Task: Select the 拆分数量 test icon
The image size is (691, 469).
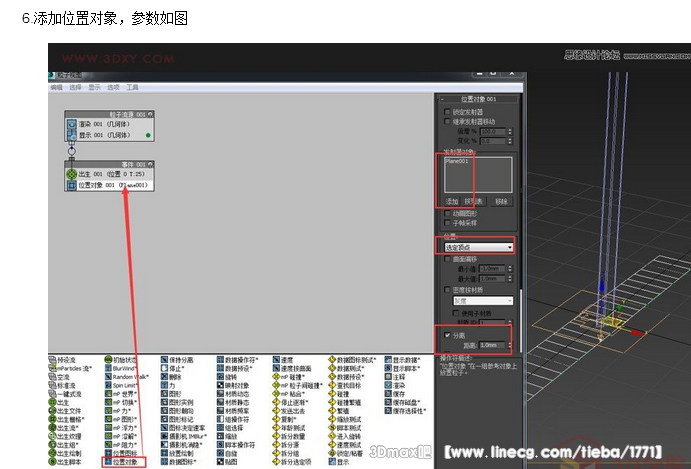Action: click(276, 436)
